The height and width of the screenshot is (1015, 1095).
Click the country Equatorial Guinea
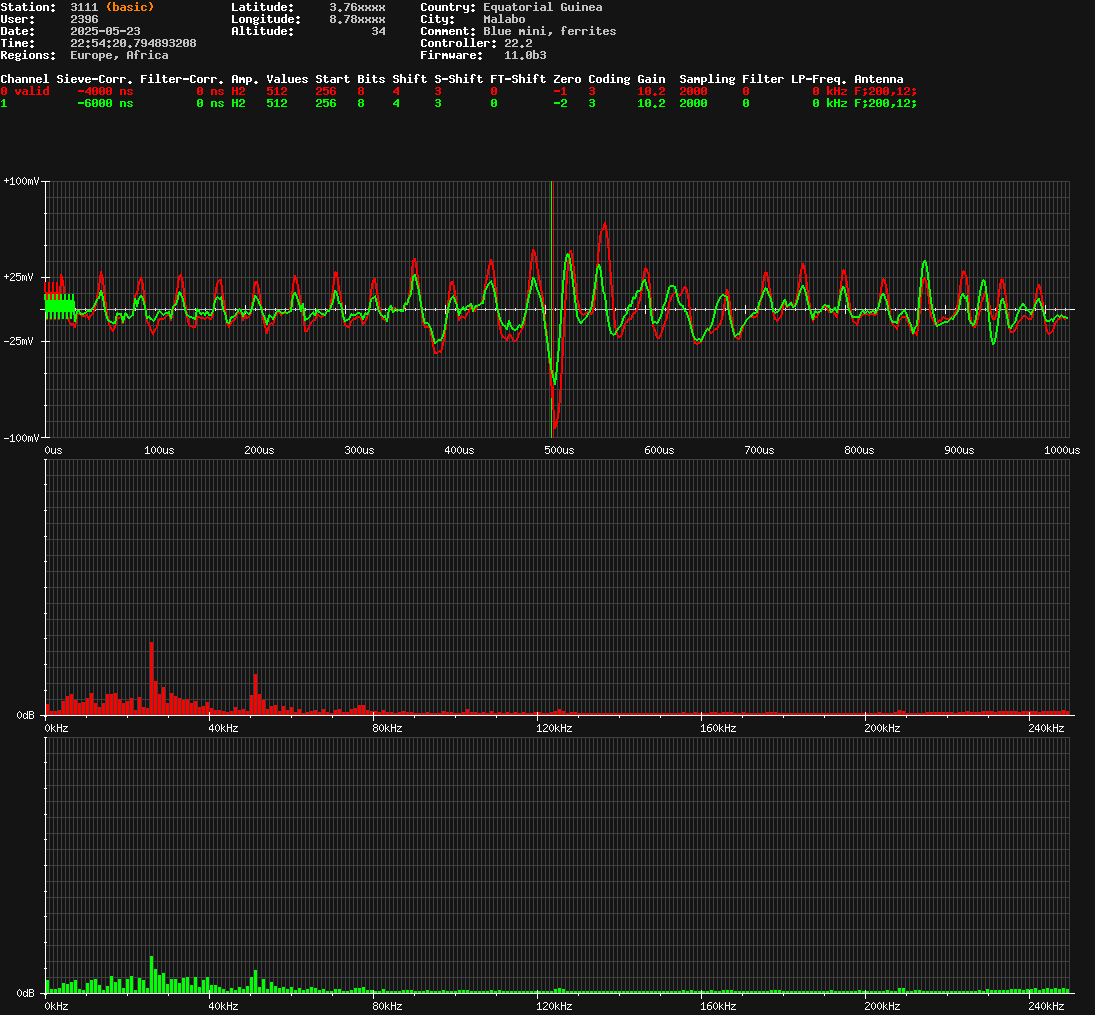[543, 7]
